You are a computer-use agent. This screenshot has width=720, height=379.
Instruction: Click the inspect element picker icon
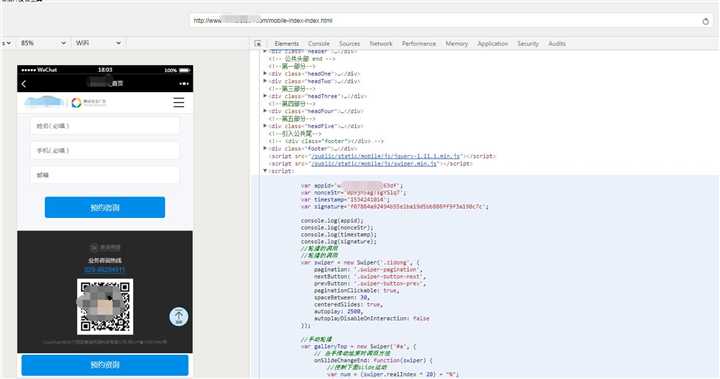[x=258, y=43]
